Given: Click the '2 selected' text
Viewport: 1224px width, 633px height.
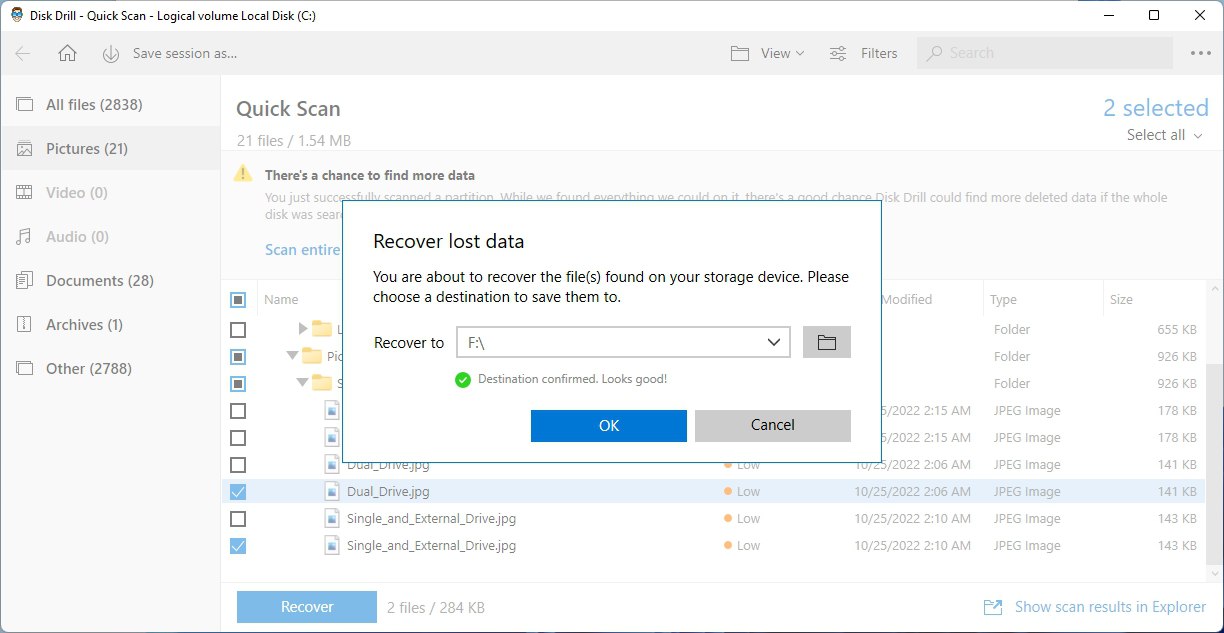Looking at the screenshot, I should click(x=1156, y=108).
